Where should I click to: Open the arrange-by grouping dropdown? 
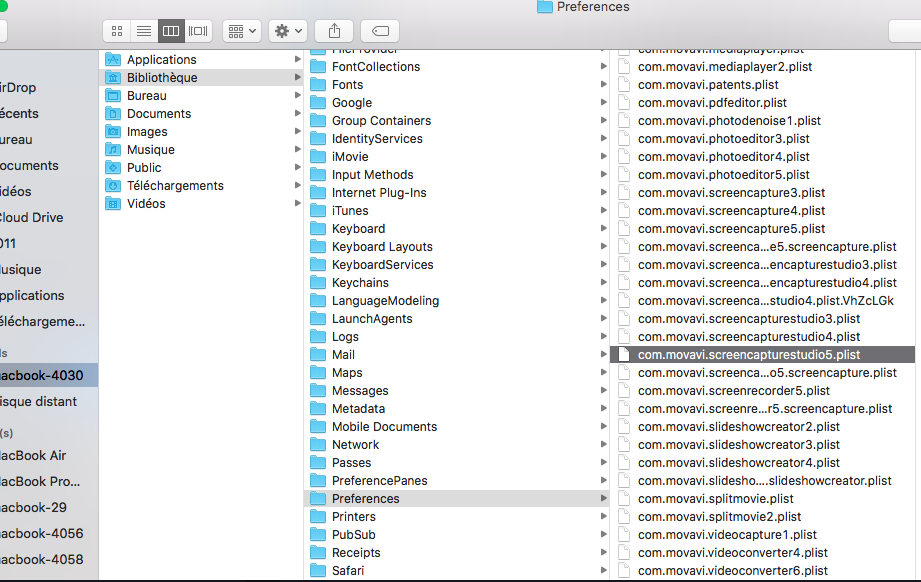[242, 31]
